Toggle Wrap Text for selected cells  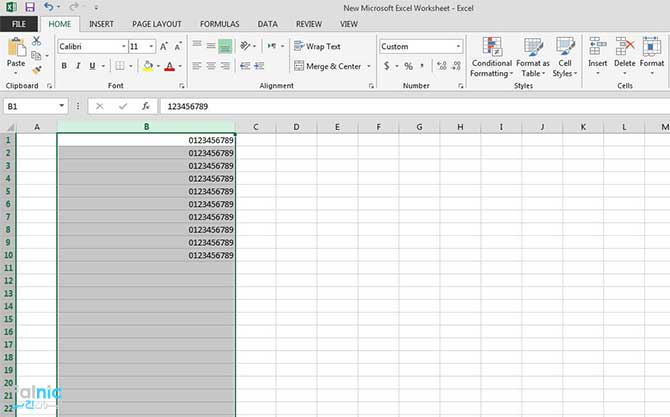point(316,46)
